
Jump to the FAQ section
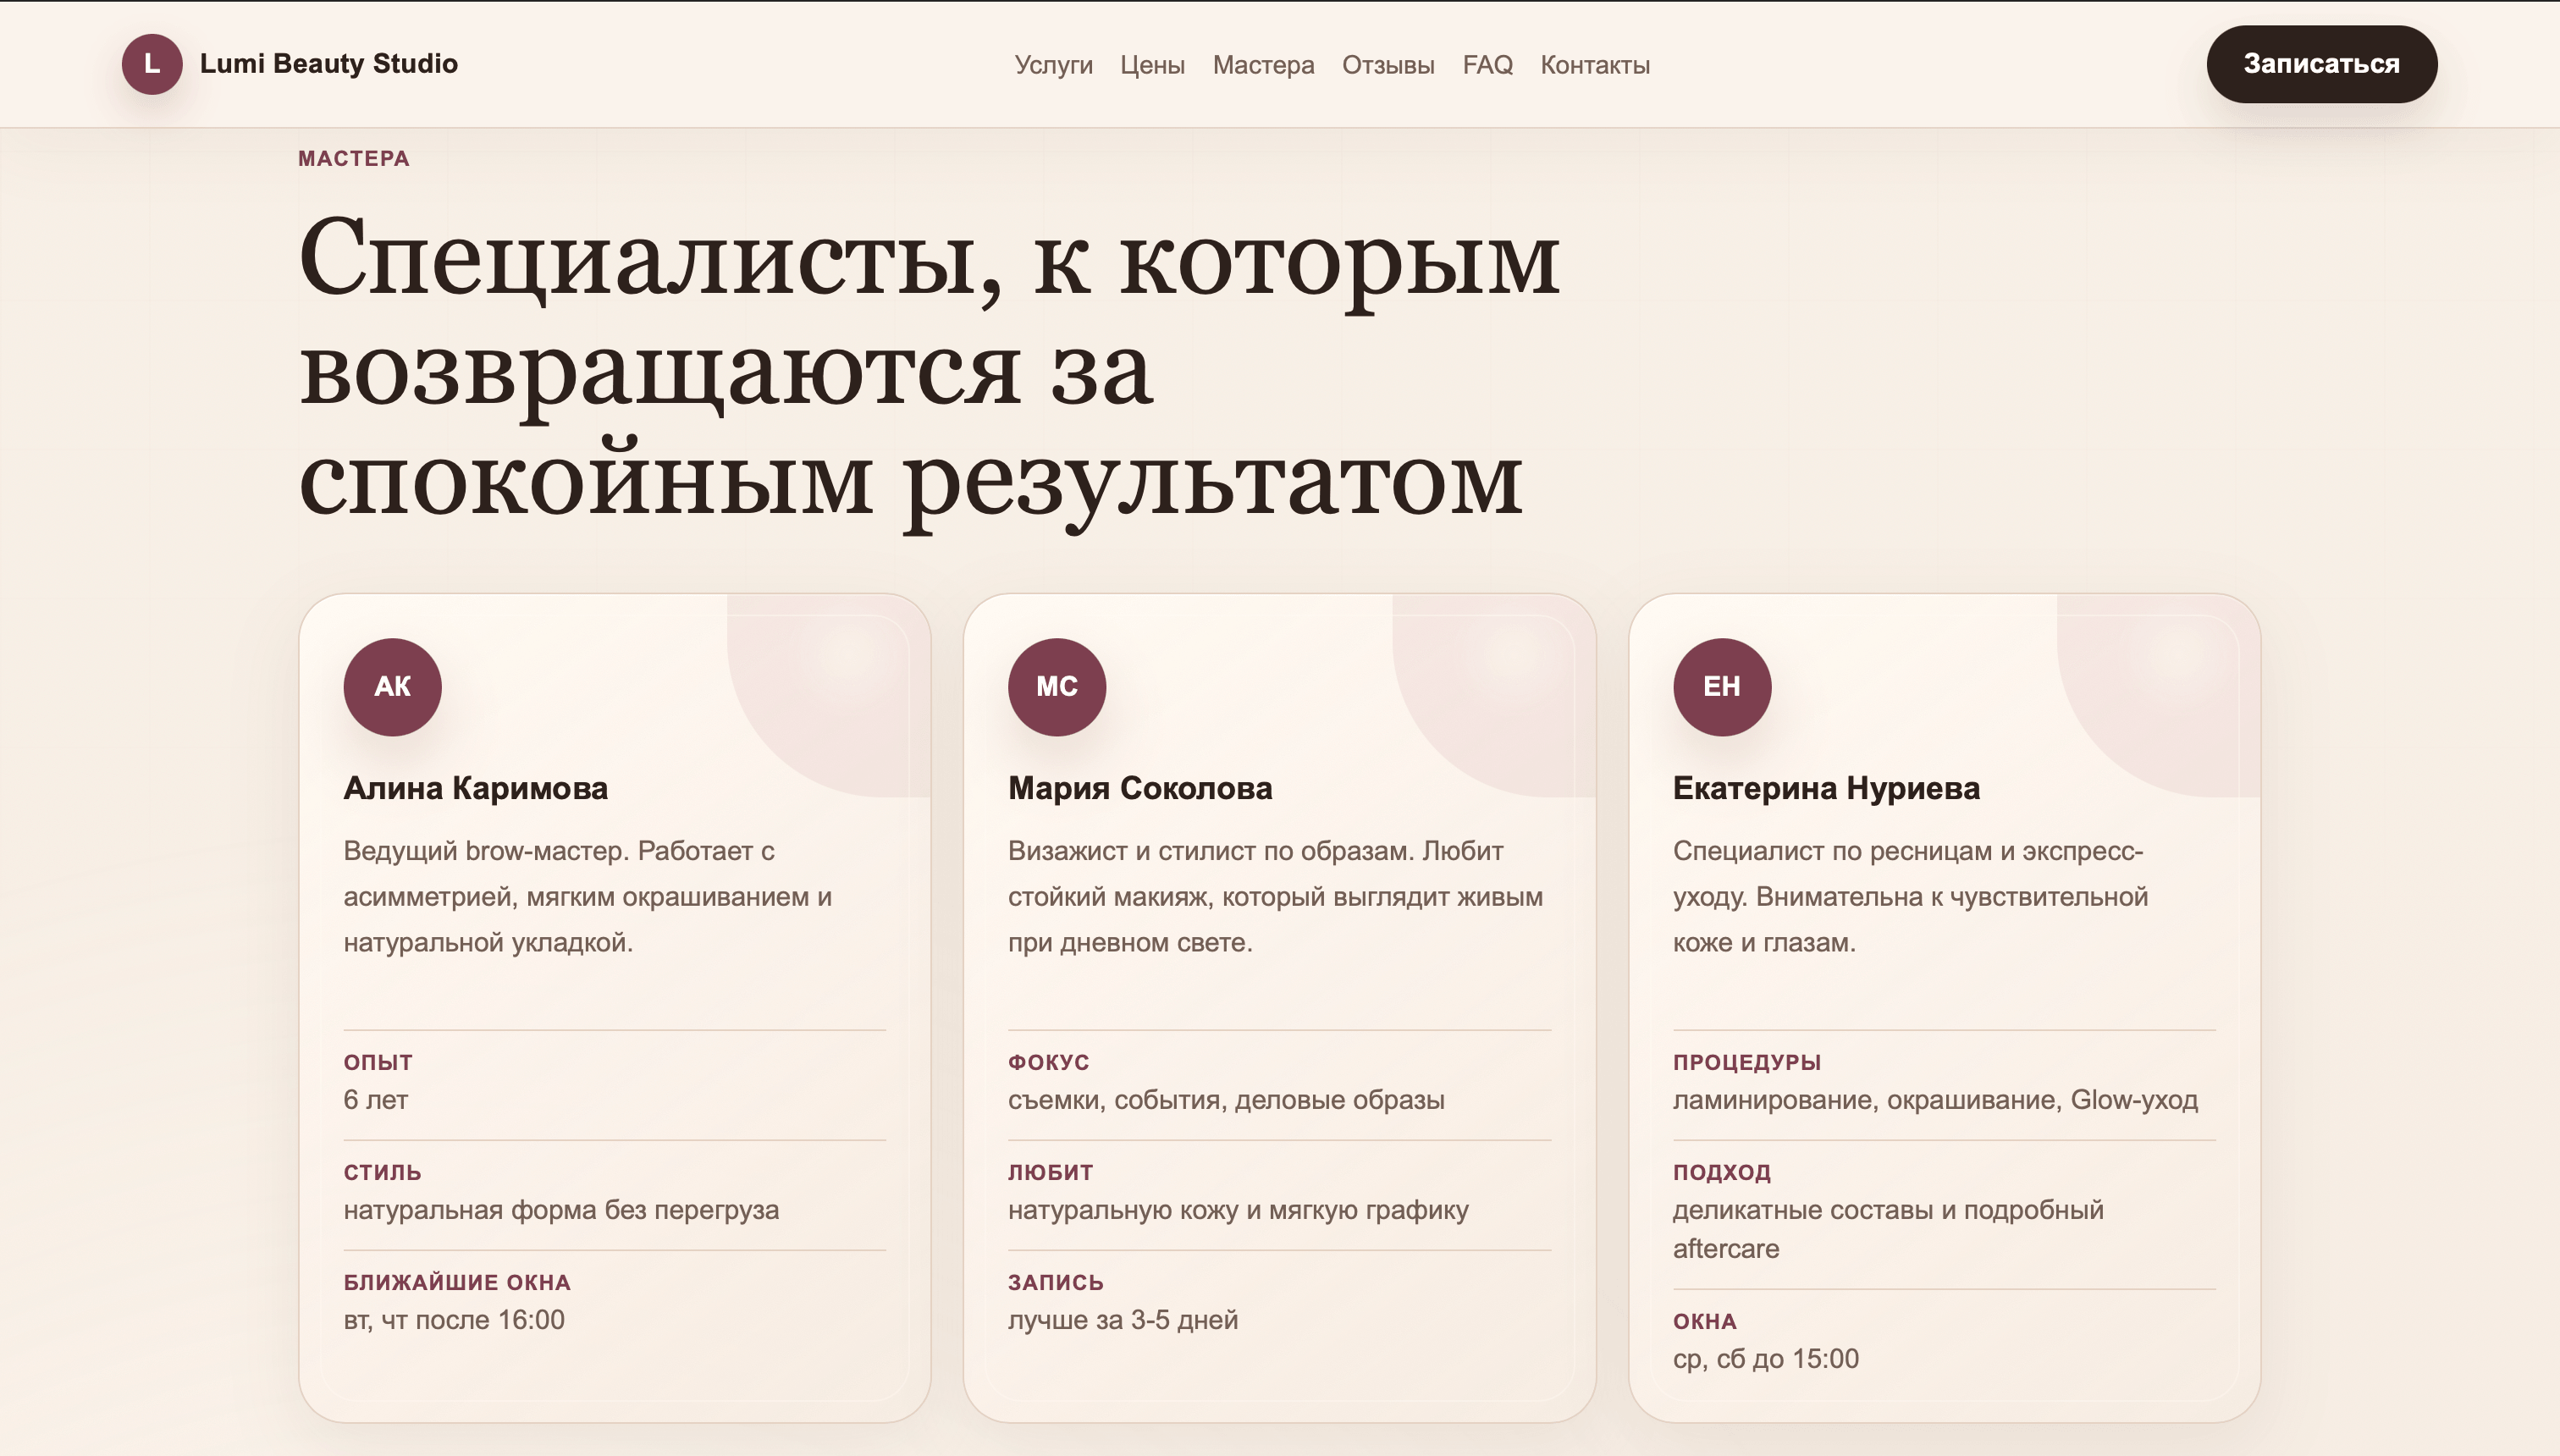[x=1487, y=65]
